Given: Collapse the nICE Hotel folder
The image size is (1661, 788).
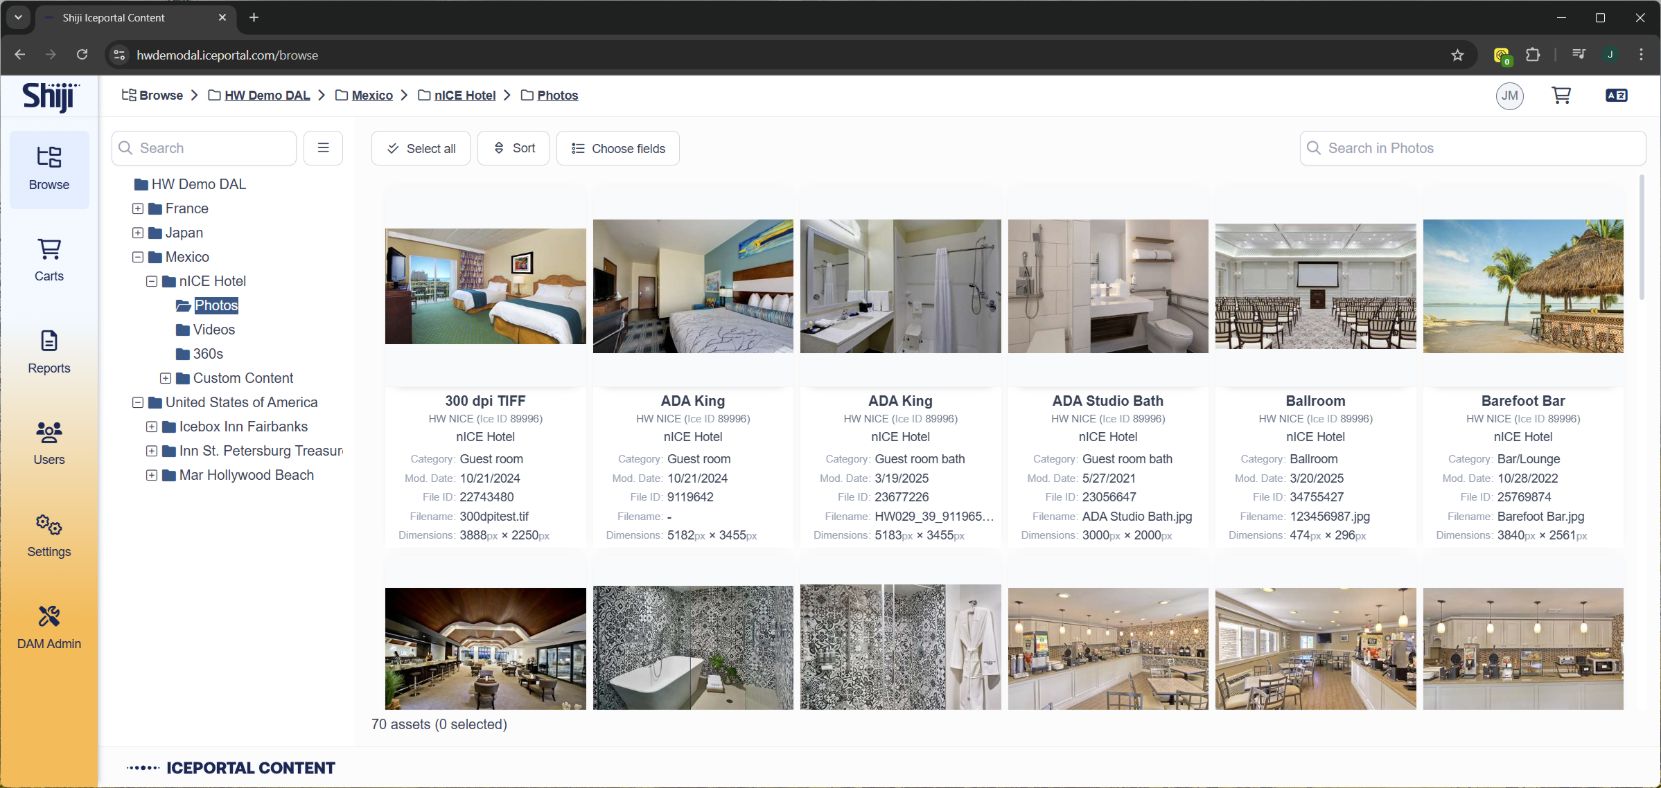Looking at the screenshot, I should [152, 282].
